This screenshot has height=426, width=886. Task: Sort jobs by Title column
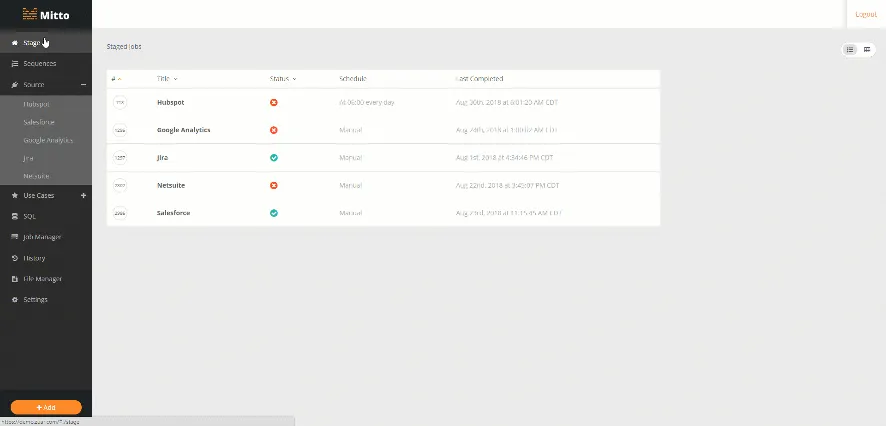(x=167, y=79)
